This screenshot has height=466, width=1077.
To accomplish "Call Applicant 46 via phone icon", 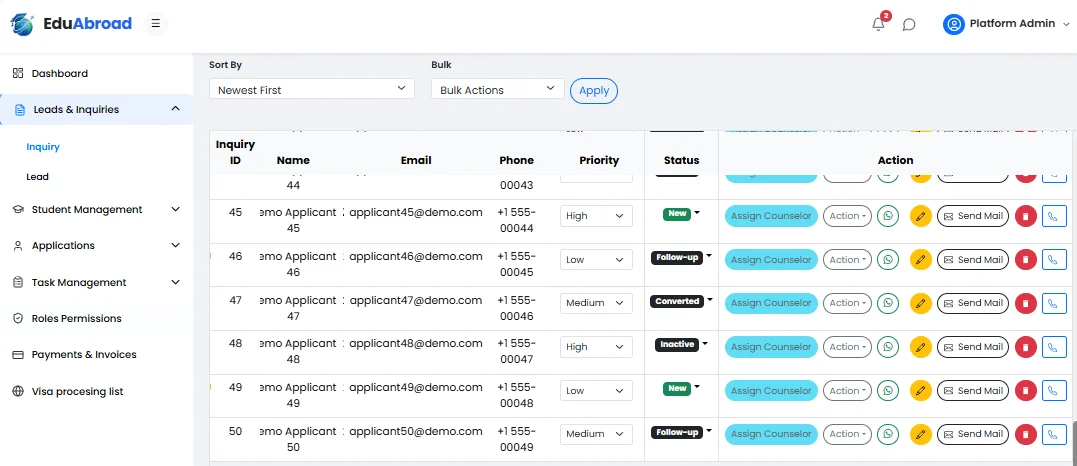I will pyautogui.click(x=1054, y=260).
